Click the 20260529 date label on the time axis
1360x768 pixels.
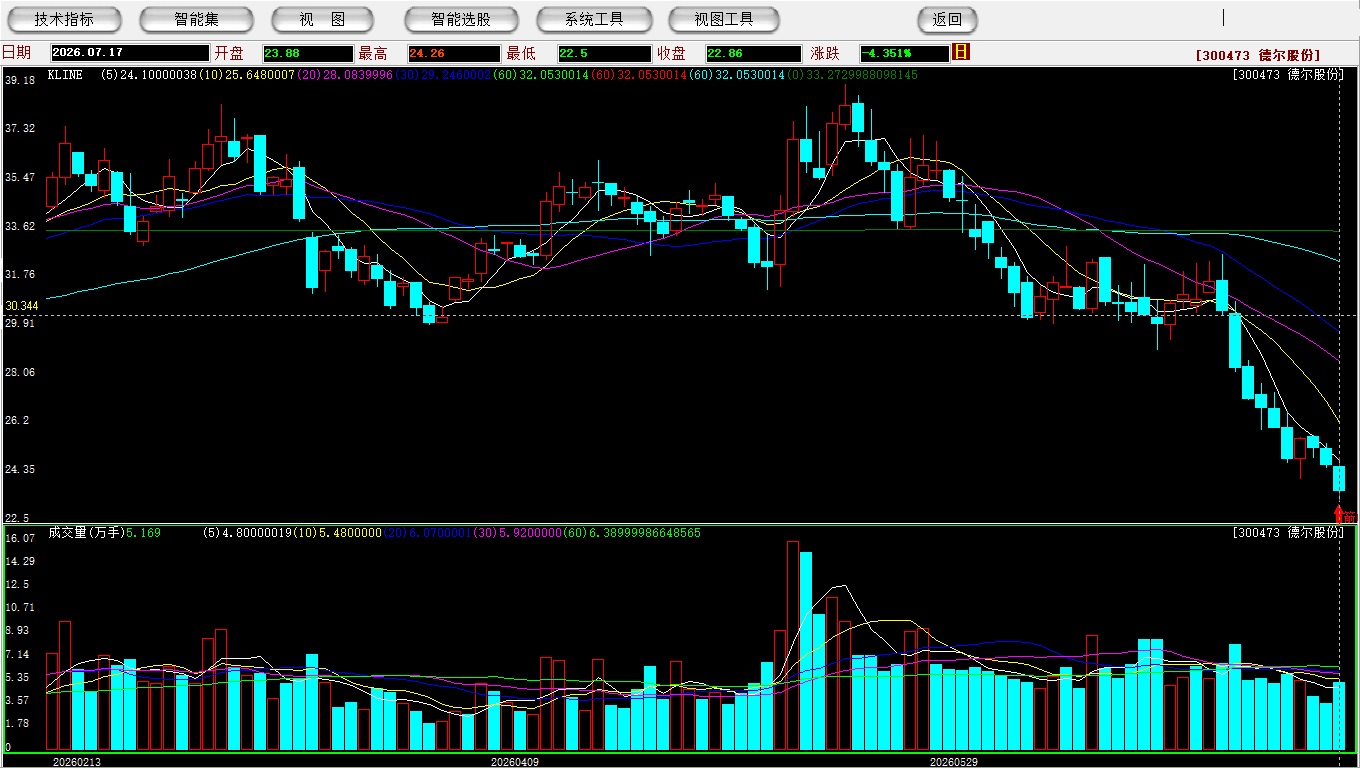[953, 762]
